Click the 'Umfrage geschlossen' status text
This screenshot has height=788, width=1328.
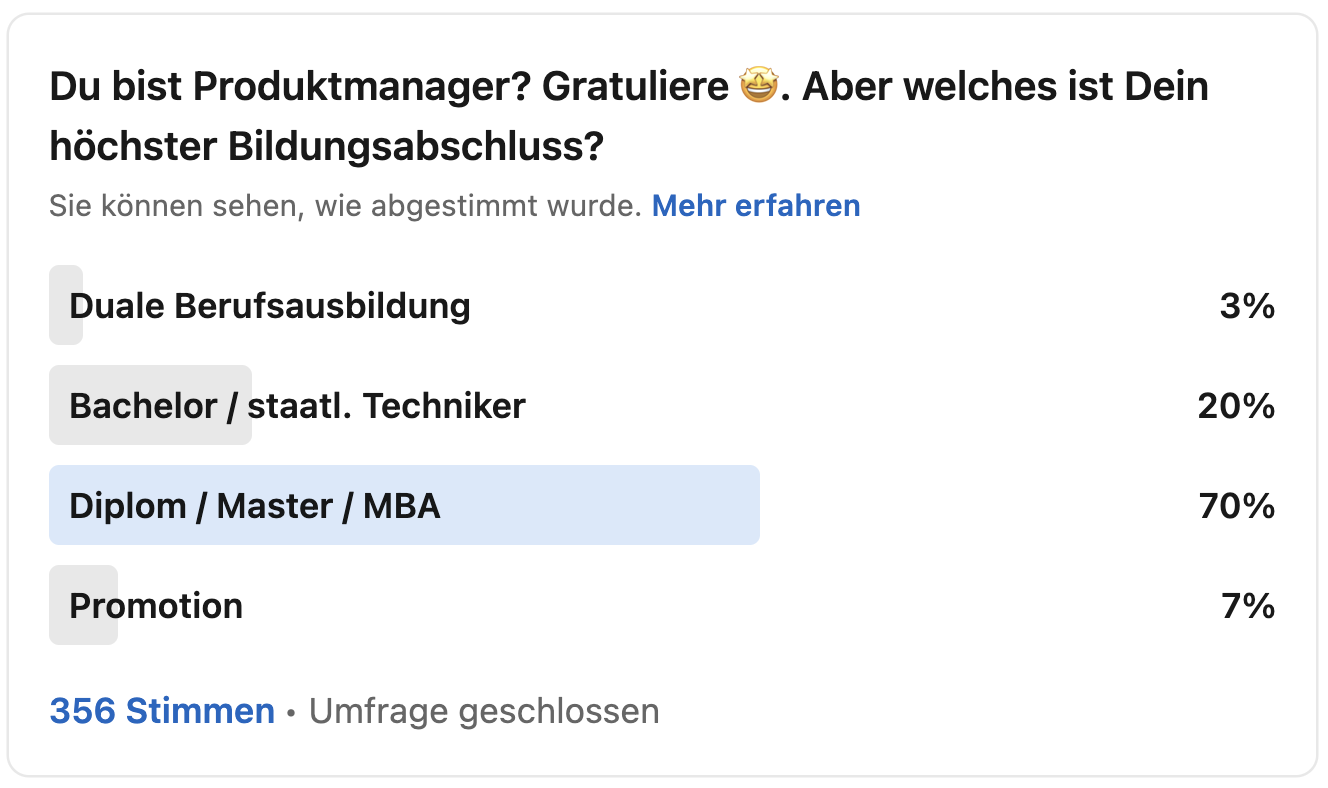point(486,710)
